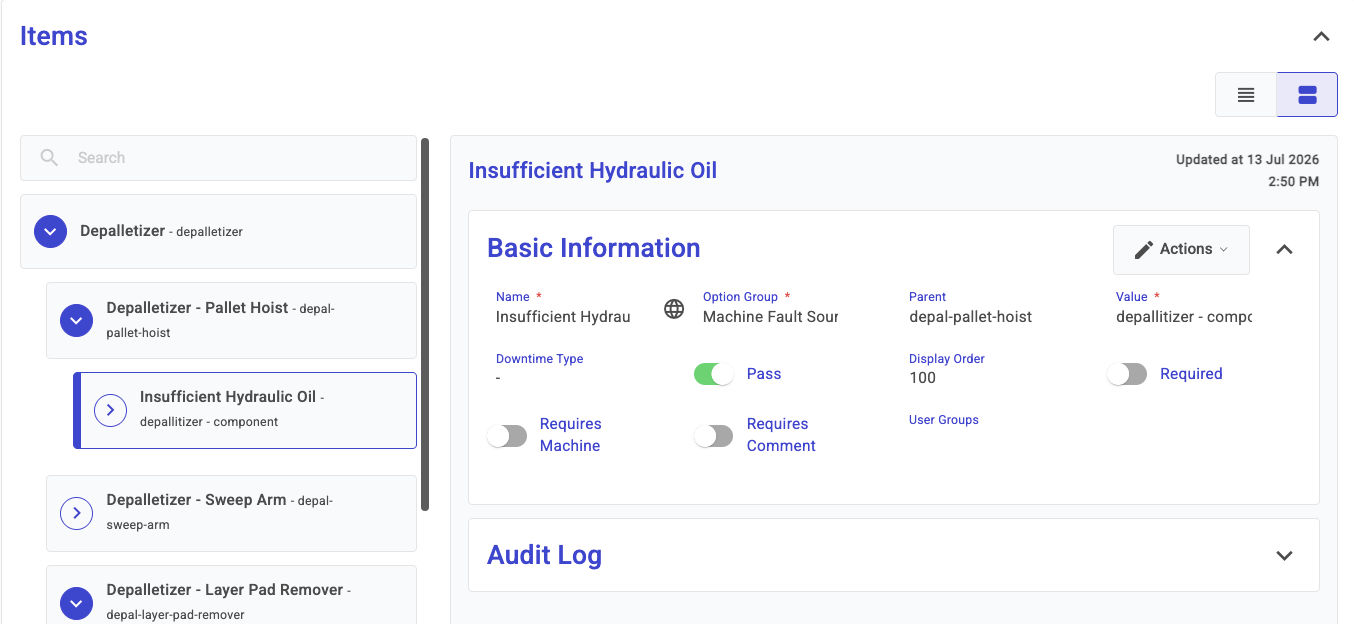Select Depalletizer - Pallet Hoist row
The height and width of the screenshot is (624, 1354).
[231, 320]
